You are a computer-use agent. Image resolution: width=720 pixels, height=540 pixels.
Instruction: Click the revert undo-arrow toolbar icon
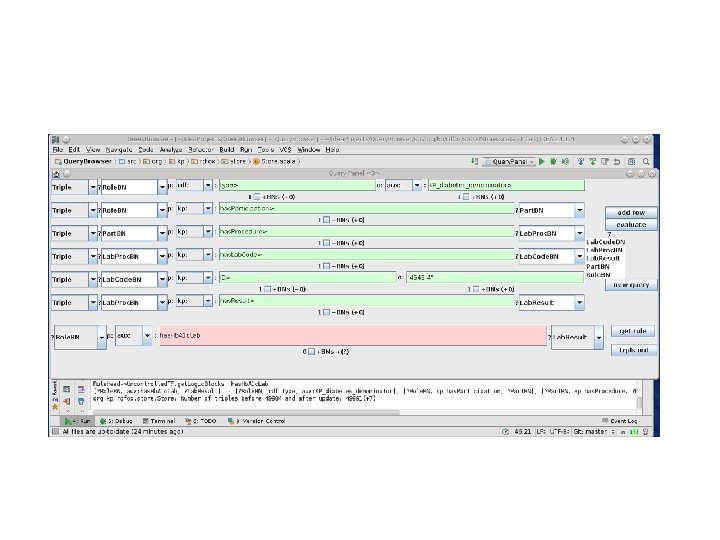click(x=617, y=162)
